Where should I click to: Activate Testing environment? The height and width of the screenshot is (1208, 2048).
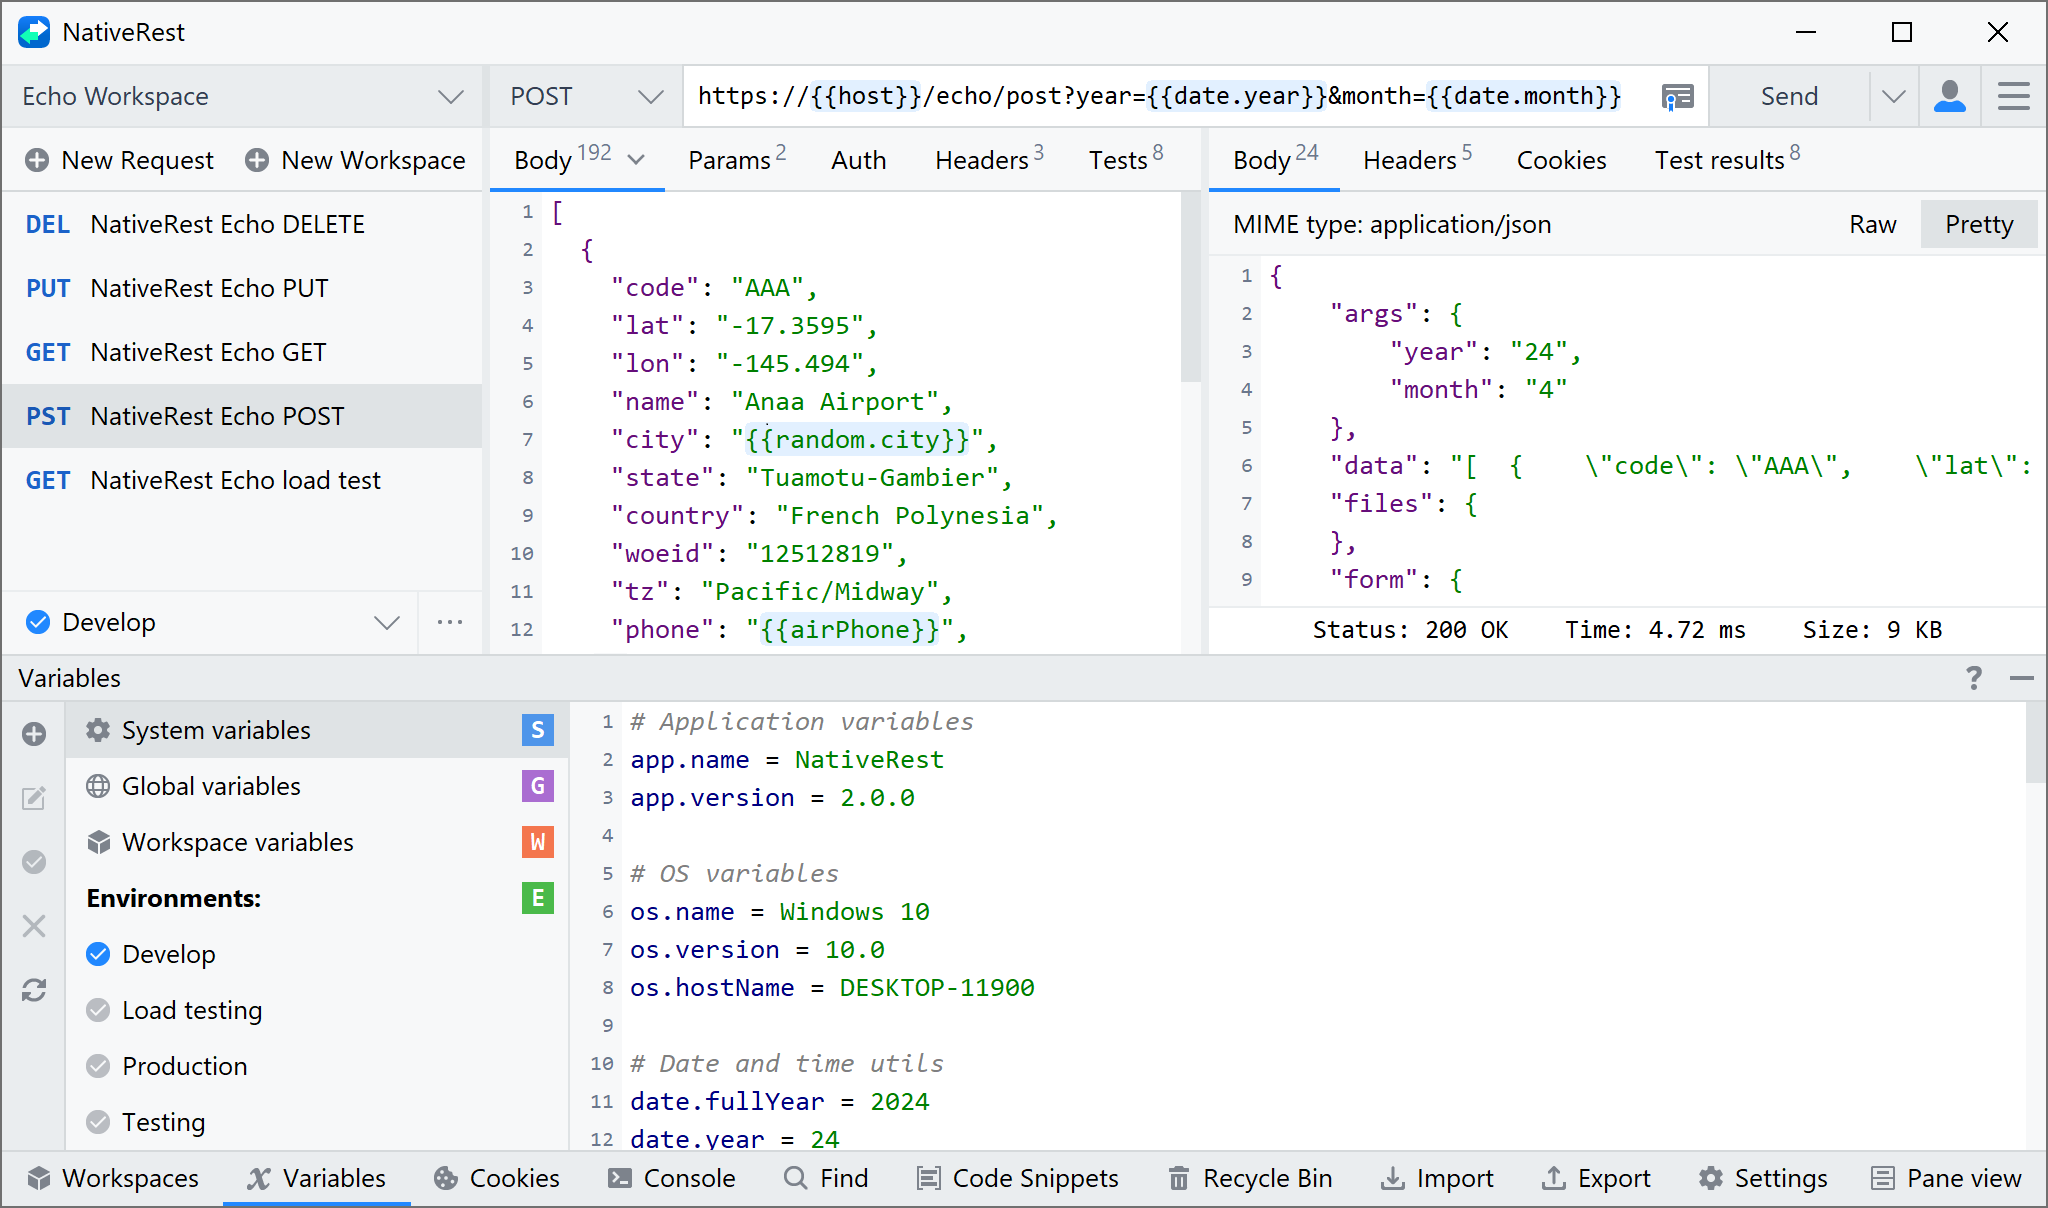pos(98,1122)
